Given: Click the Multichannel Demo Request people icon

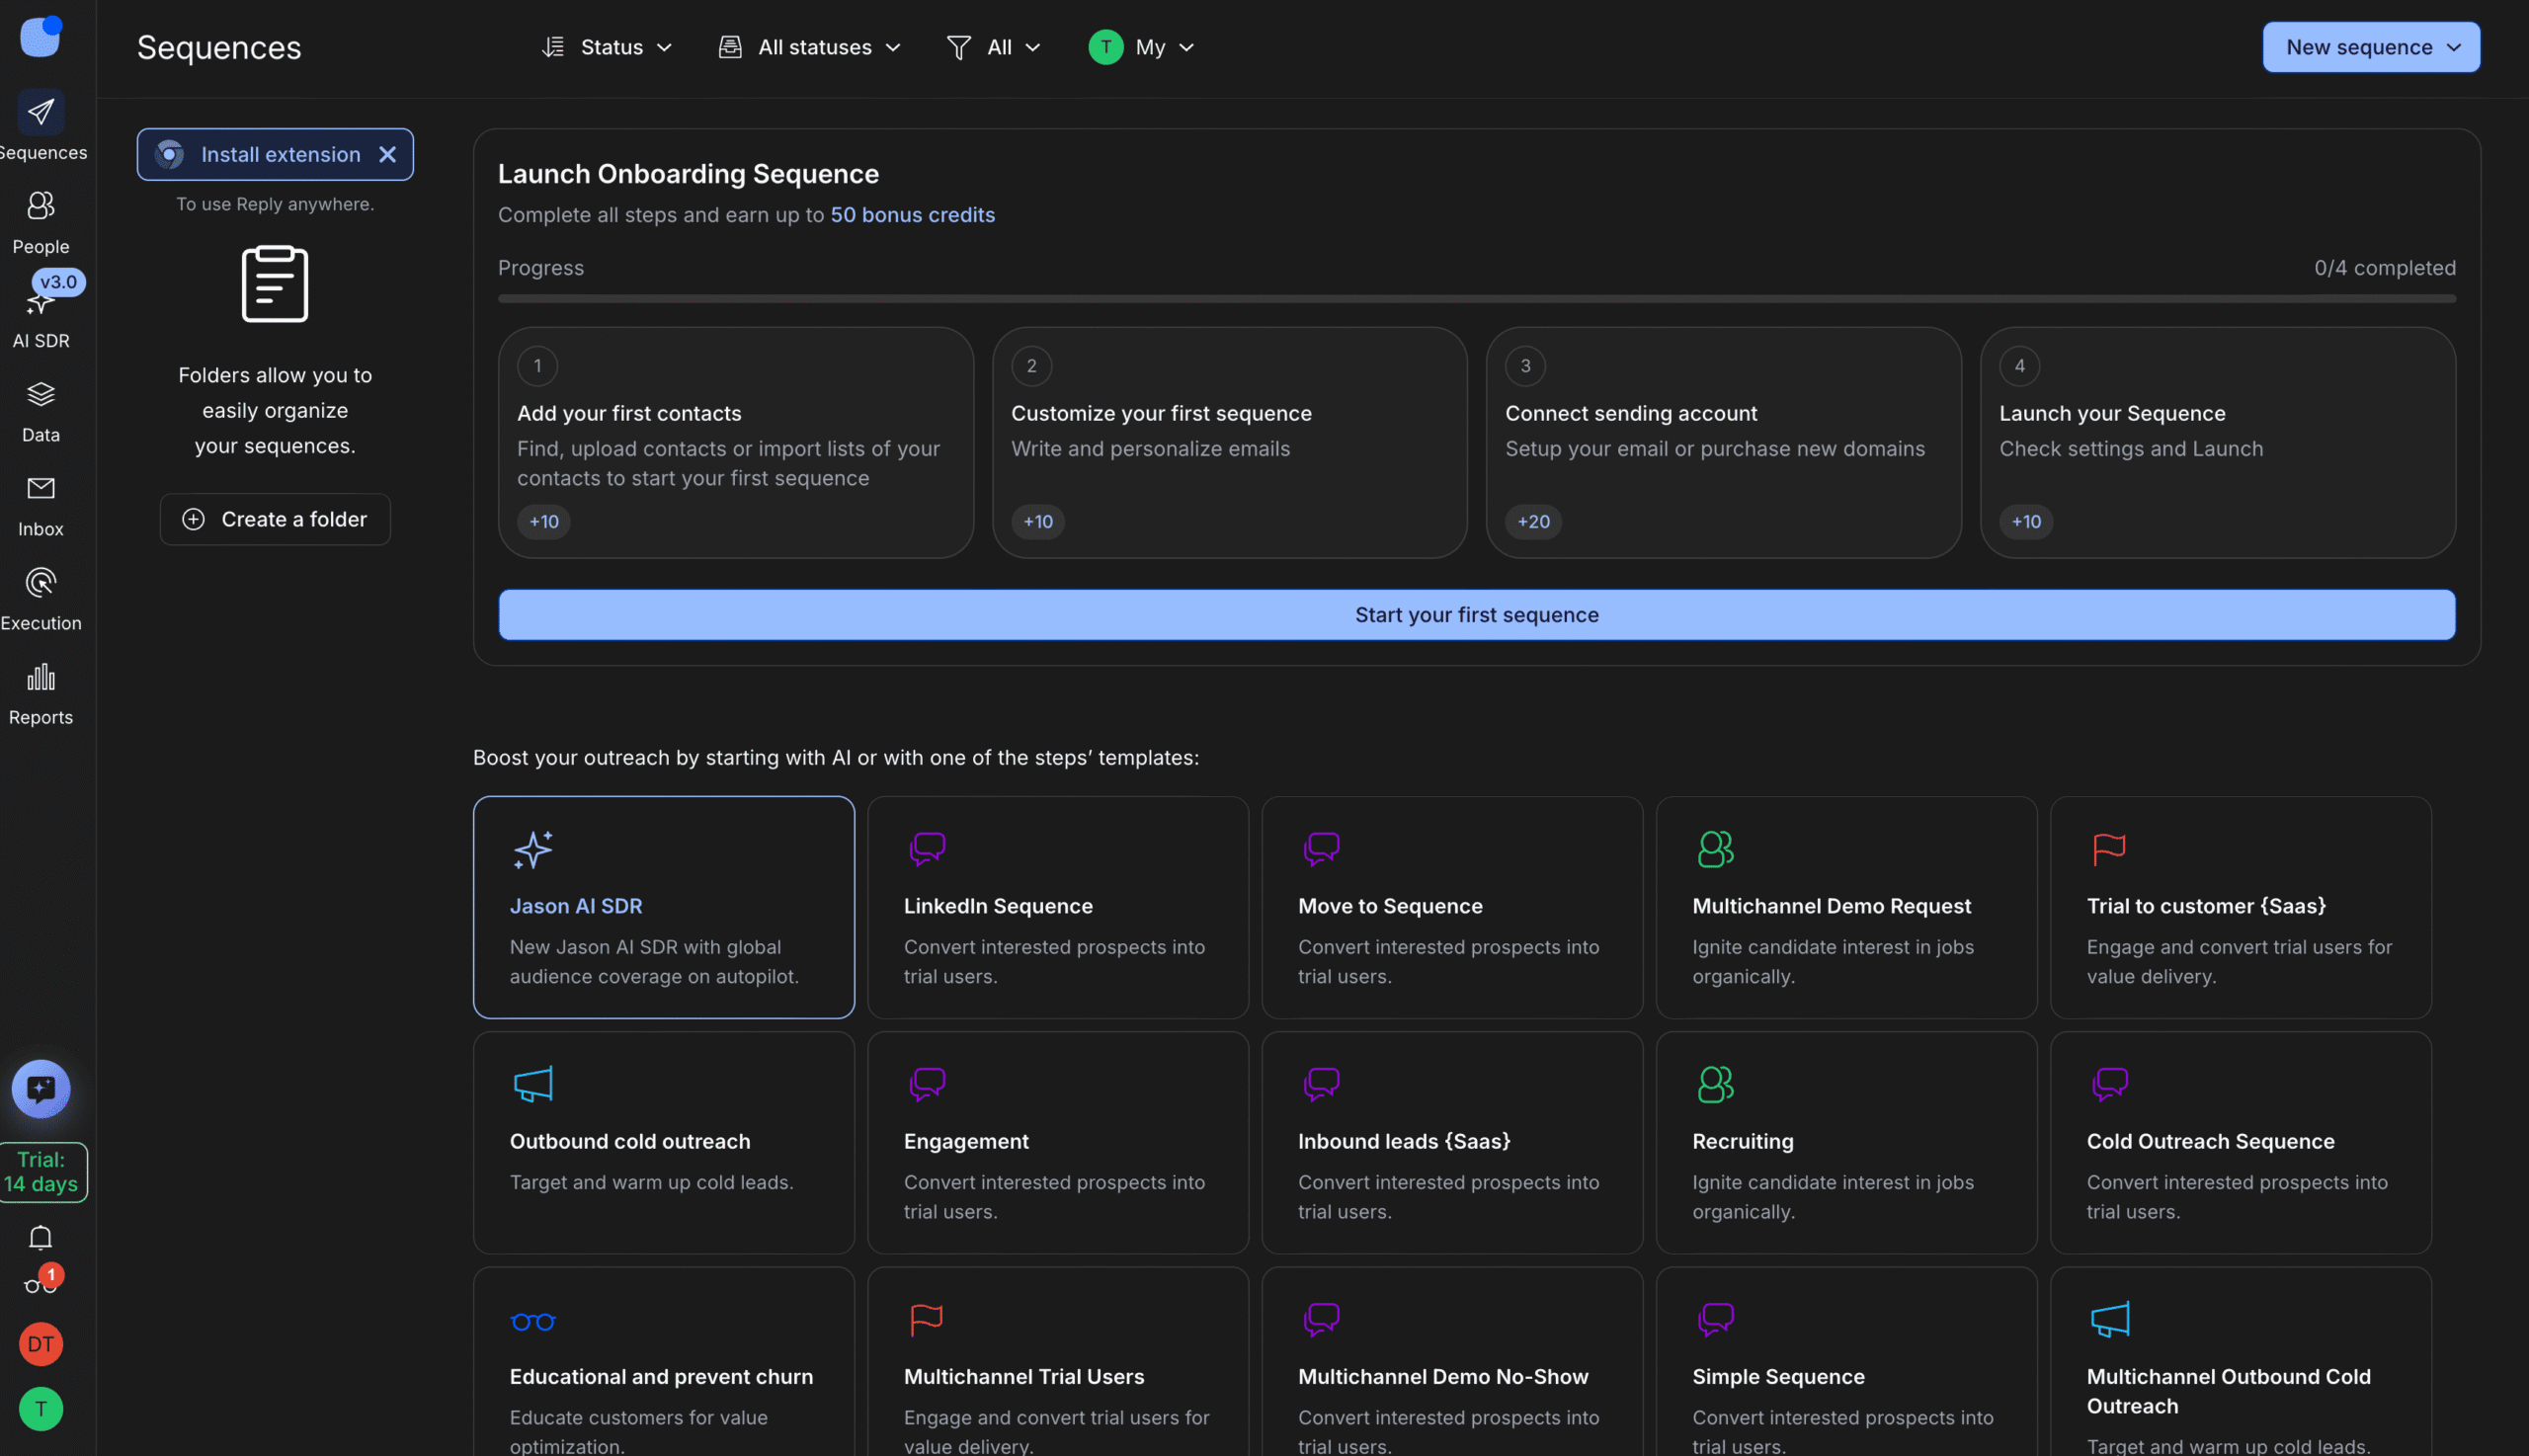Looking at the screenshot, I should pos(1715,849).
